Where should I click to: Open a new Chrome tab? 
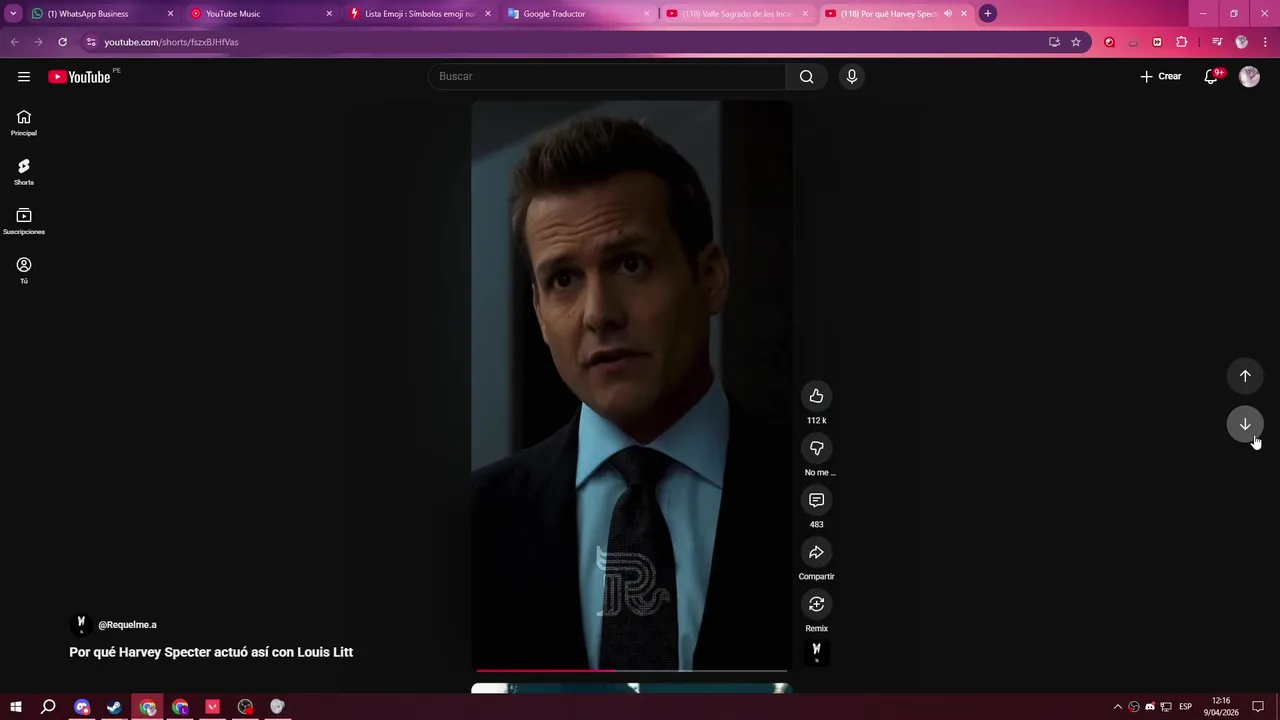987,14
